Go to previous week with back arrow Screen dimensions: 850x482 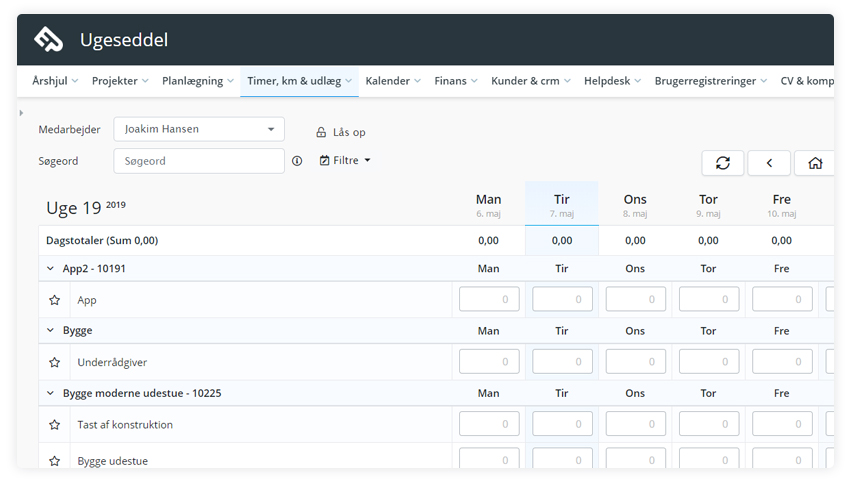point(769,163)
